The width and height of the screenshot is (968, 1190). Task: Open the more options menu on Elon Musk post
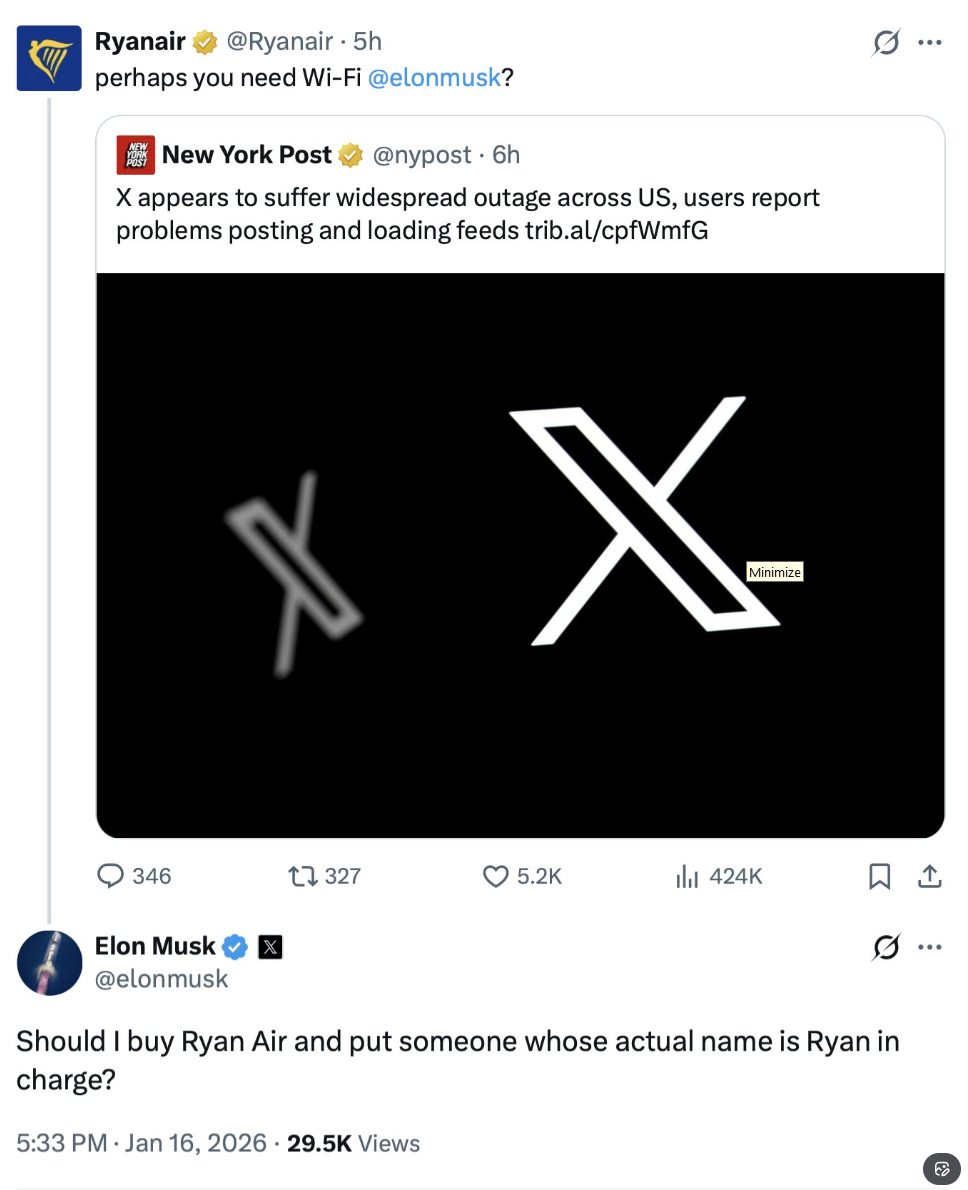(930, 946)
